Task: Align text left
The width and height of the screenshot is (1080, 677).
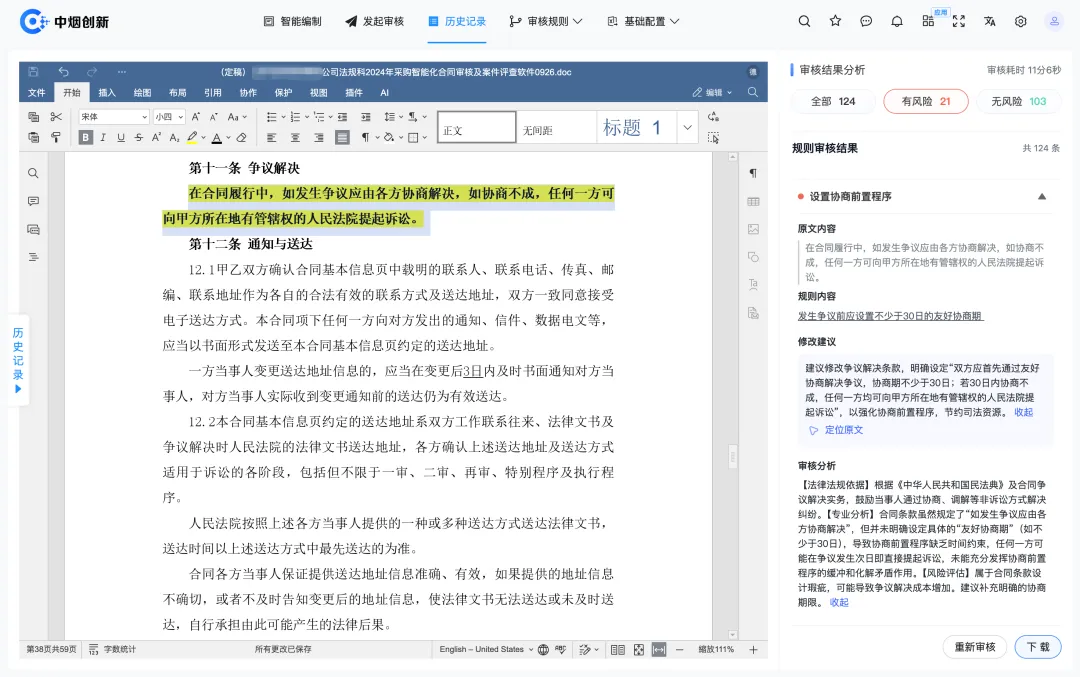Action: (x=271, y=138)
